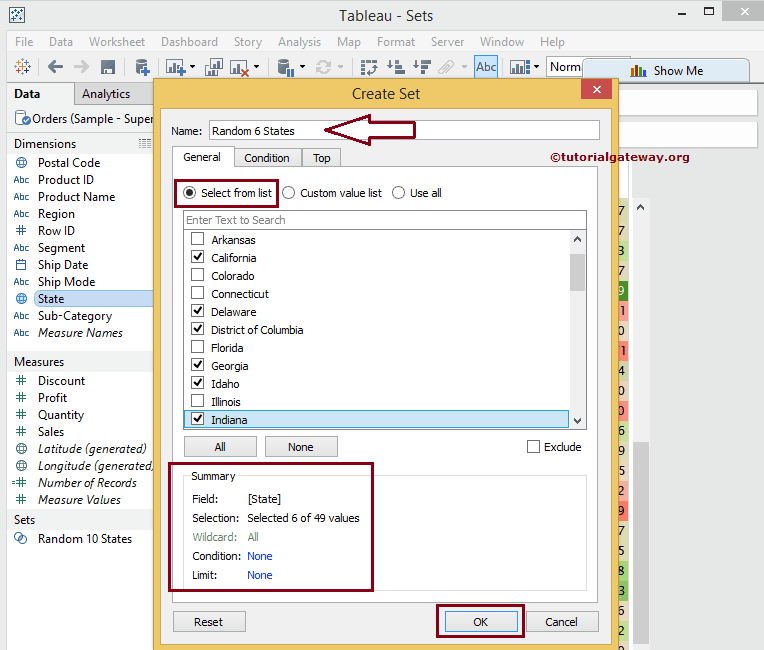
Task: Open Pause auto updates dropdown arrow
Action: (x=303, y=67)
